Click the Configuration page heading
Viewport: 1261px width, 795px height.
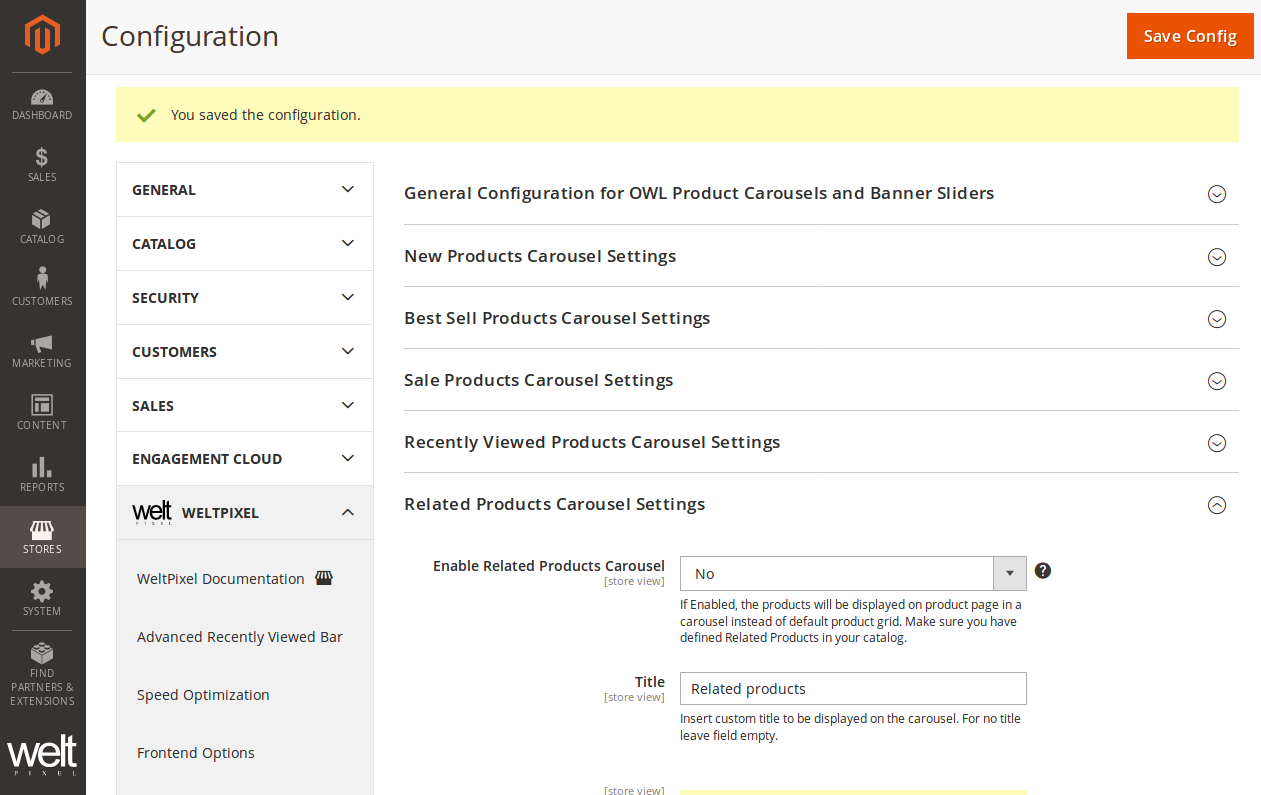pyautogui.click(x=190, y=36)
